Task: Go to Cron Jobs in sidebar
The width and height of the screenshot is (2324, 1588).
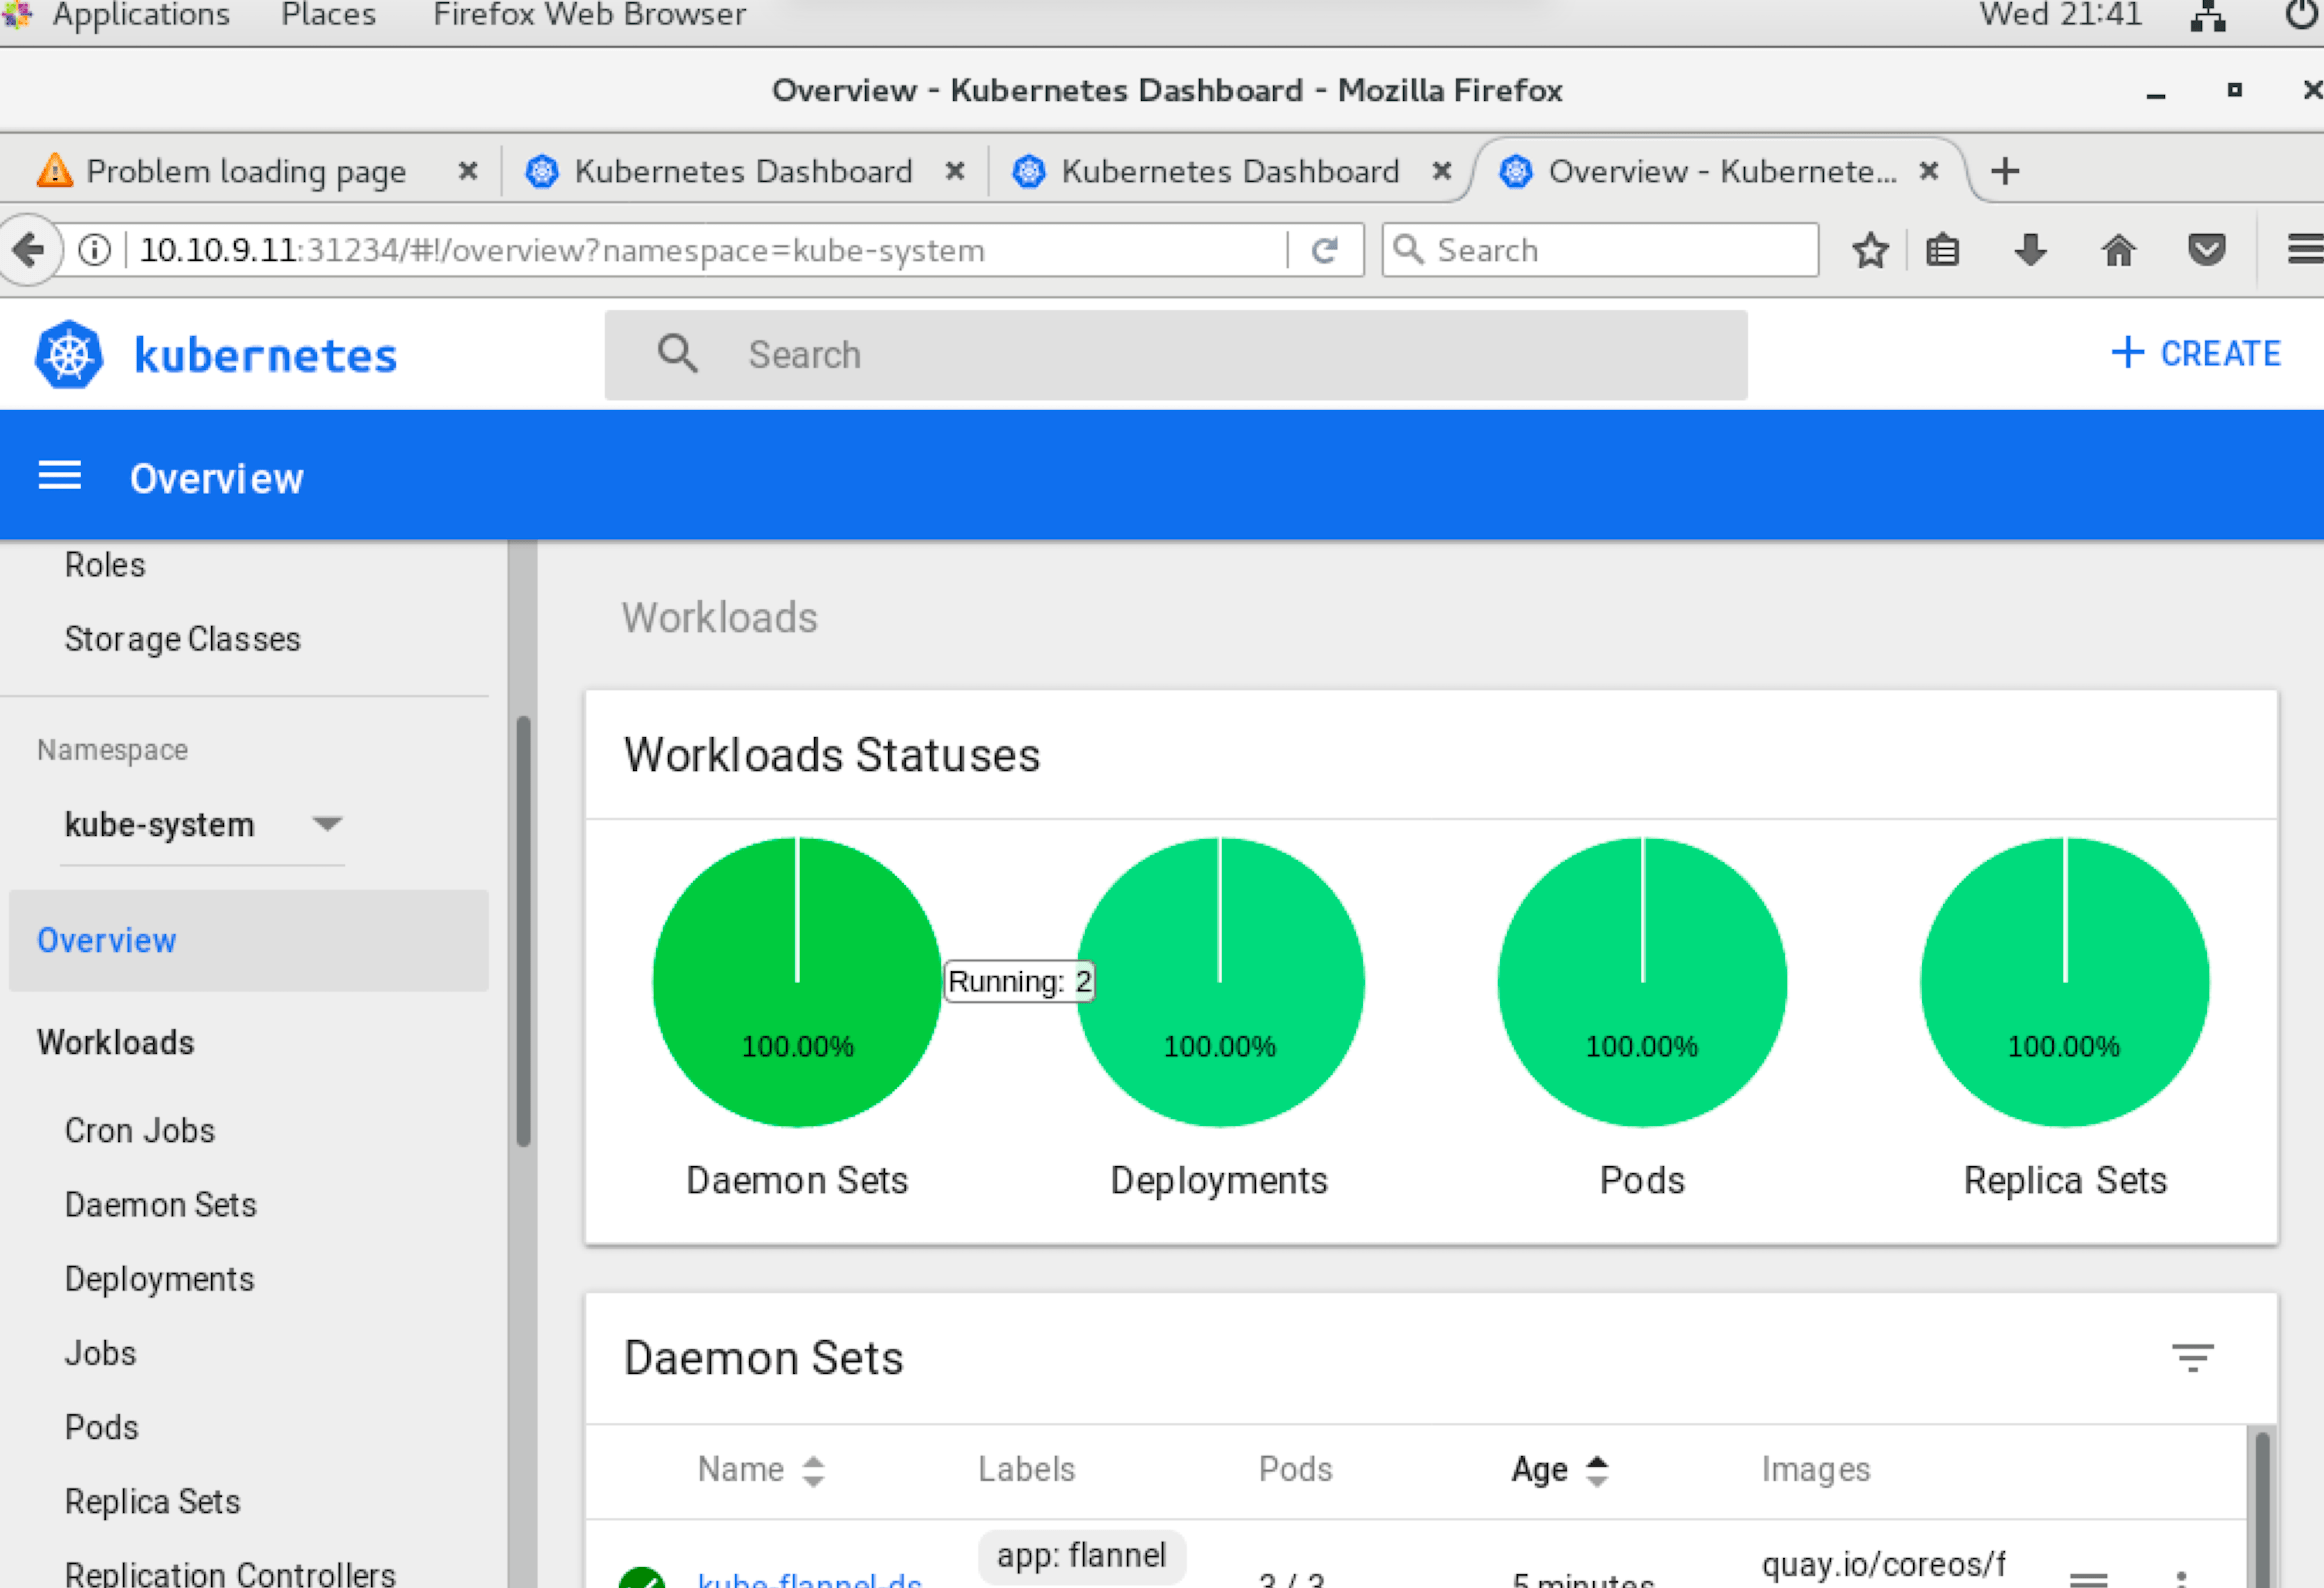Action: (140, 1130)
